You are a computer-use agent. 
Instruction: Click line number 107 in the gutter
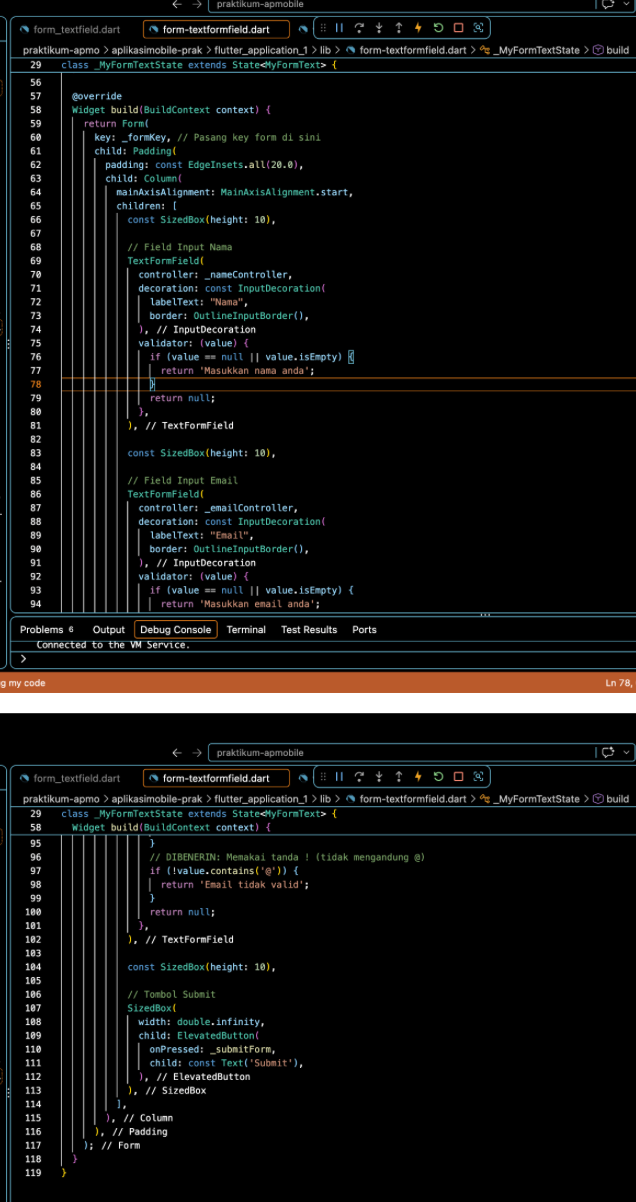pos(35,1008)
